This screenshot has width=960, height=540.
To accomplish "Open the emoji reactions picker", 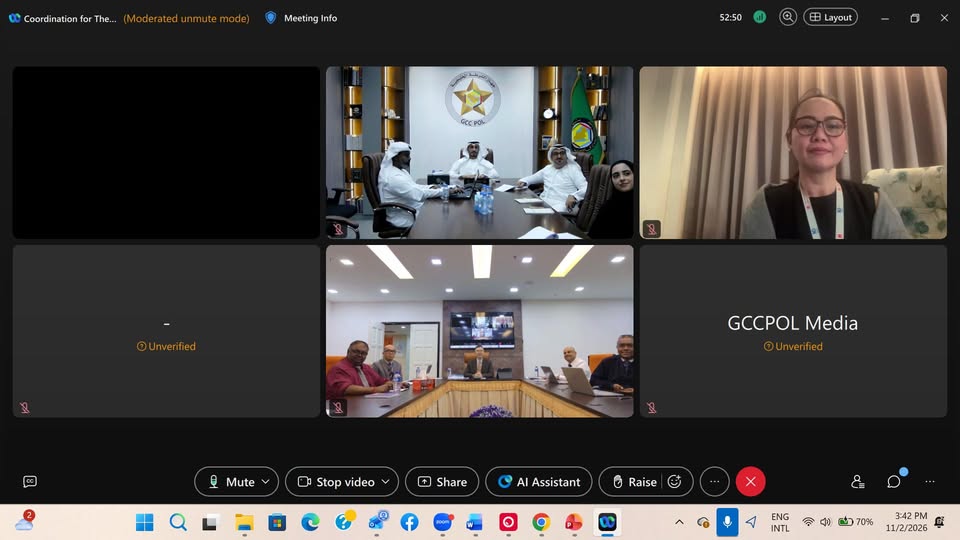I will pyautogui.click(x=675, y=481).
